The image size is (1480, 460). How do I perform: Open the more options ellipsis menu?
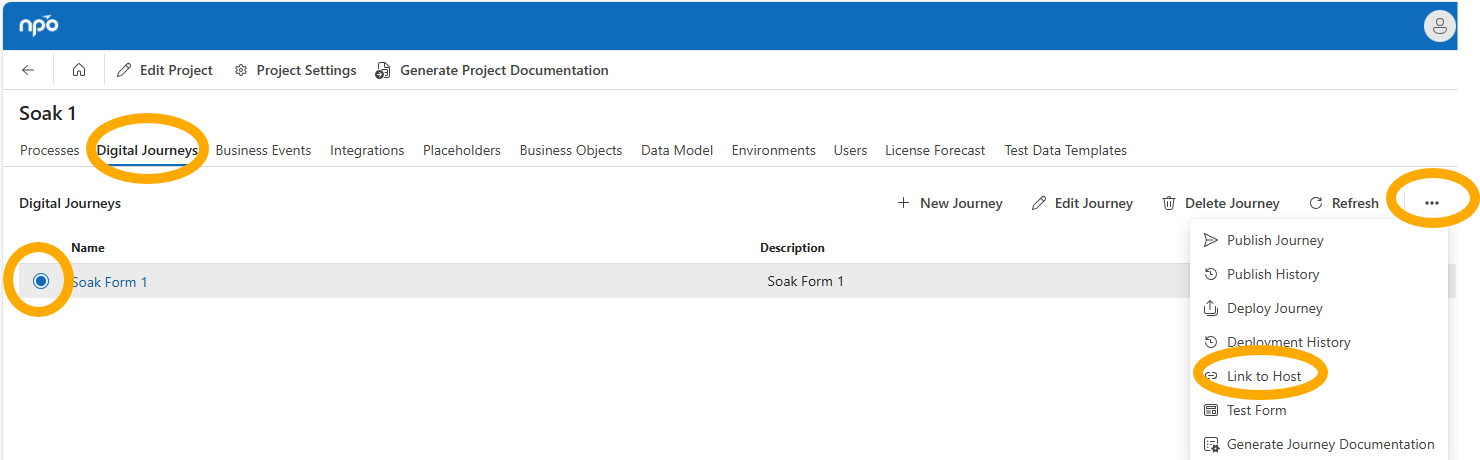coord(1432,203)
